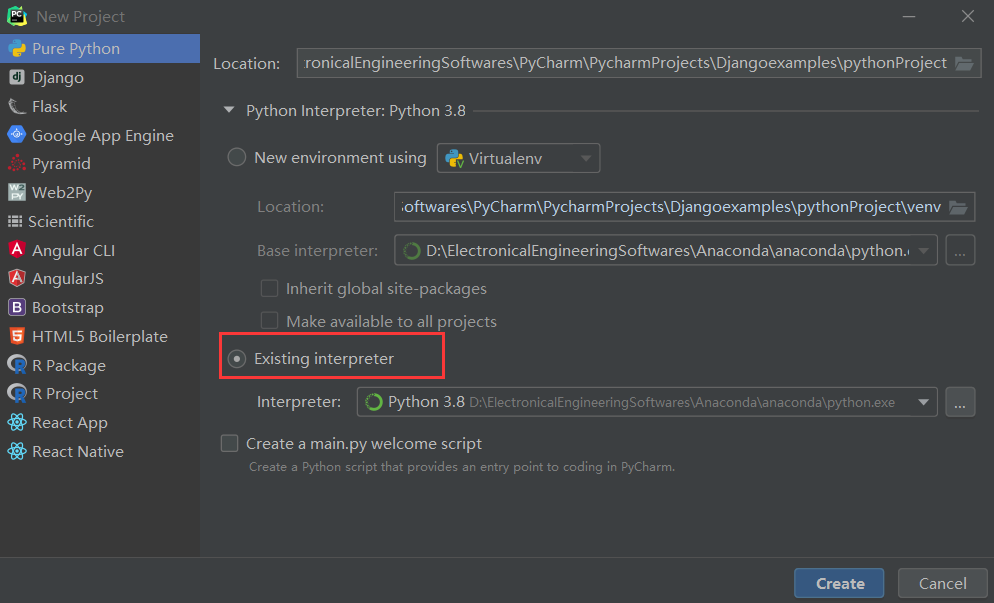Open the Virtualenv environment dropdown

coord(518,158)
